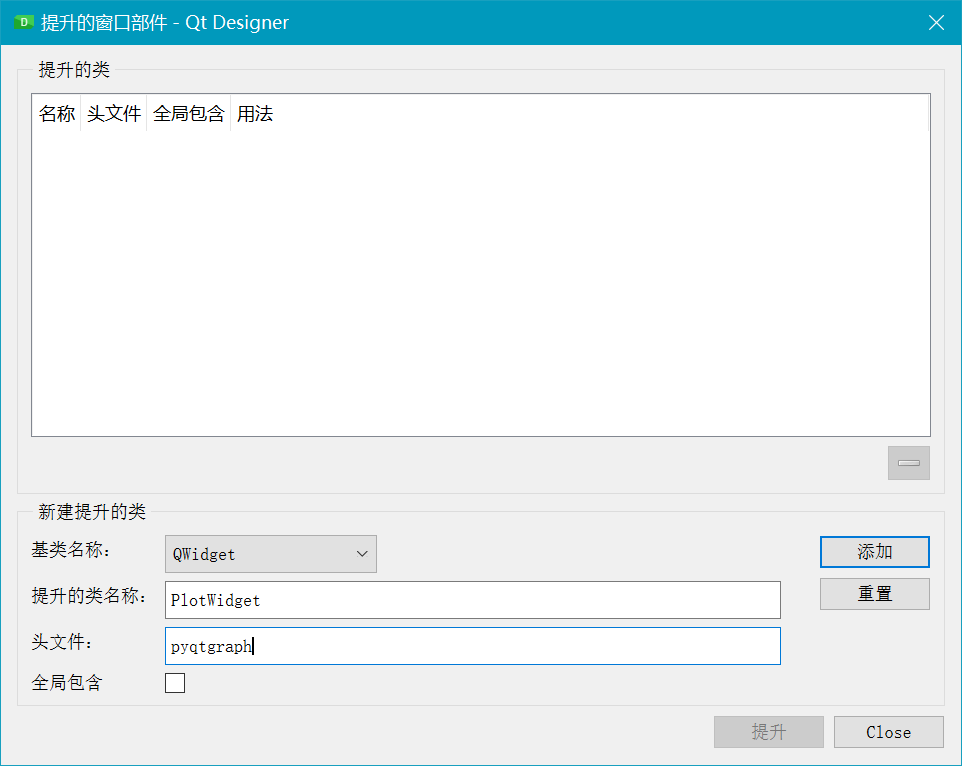Open the 基类名称 QWidget dropdown
Image resolution: width=962 pixels, height=766 pixels.
coord(271,554)
